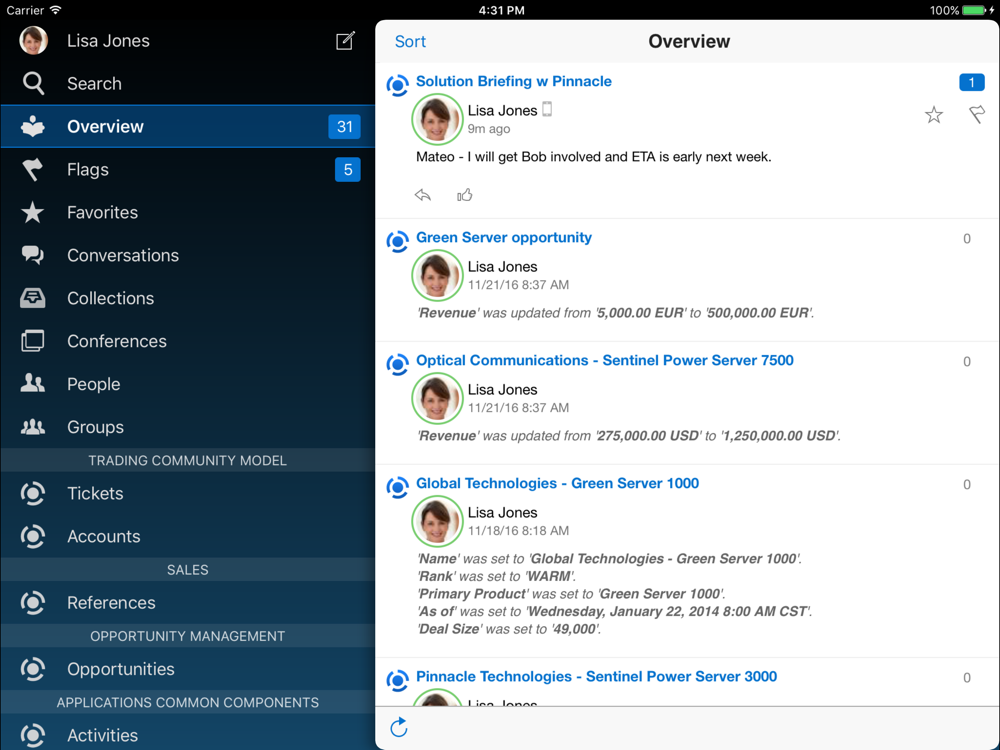Click the TRADING COMMUNITY MODEL section header
The image size is (1000, 750).
pos(188,460)
